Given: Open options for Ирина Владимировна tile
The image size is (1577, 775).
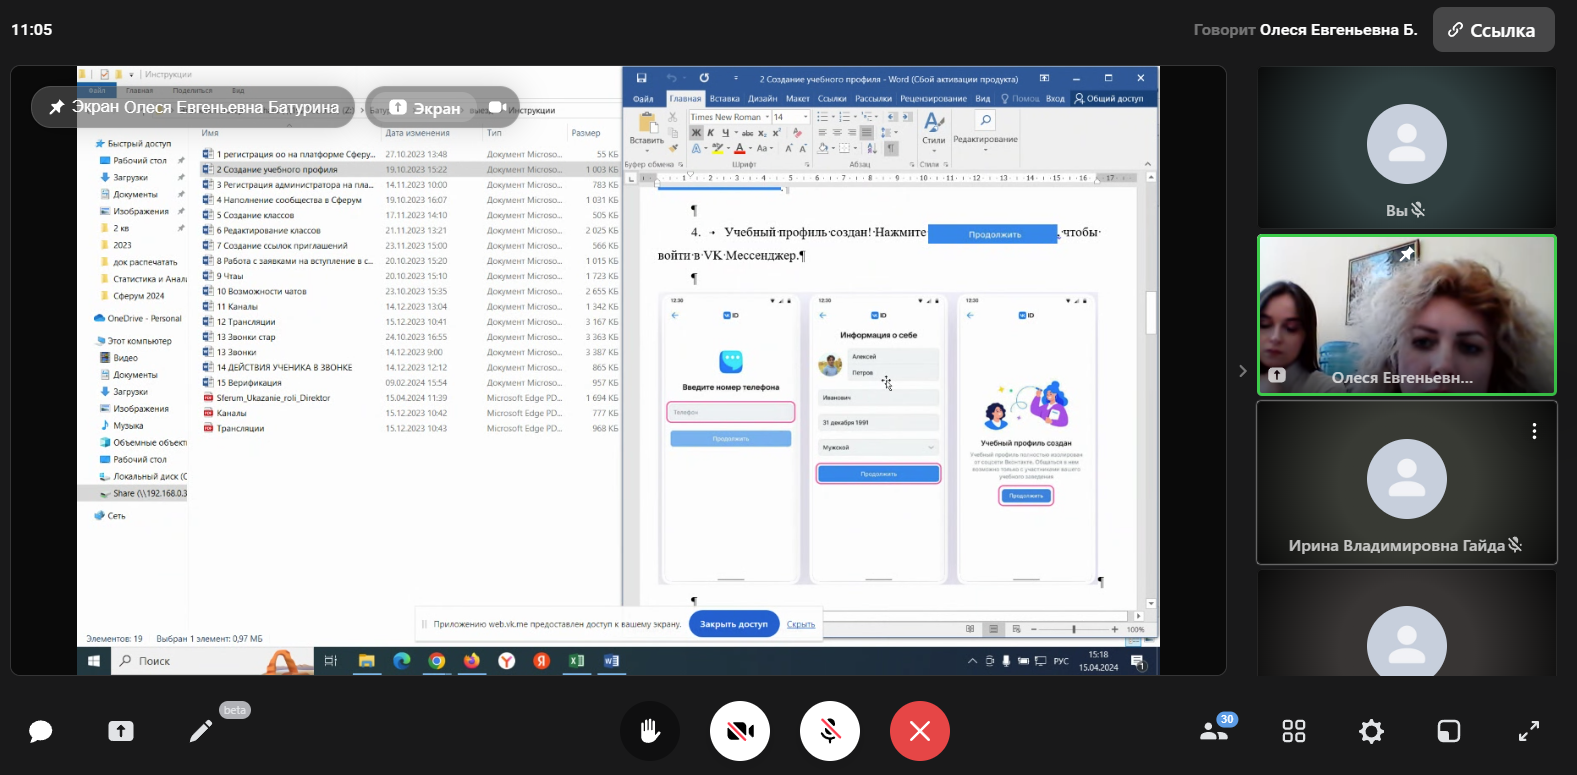Looking at the screenshot, I should 1534,431.
